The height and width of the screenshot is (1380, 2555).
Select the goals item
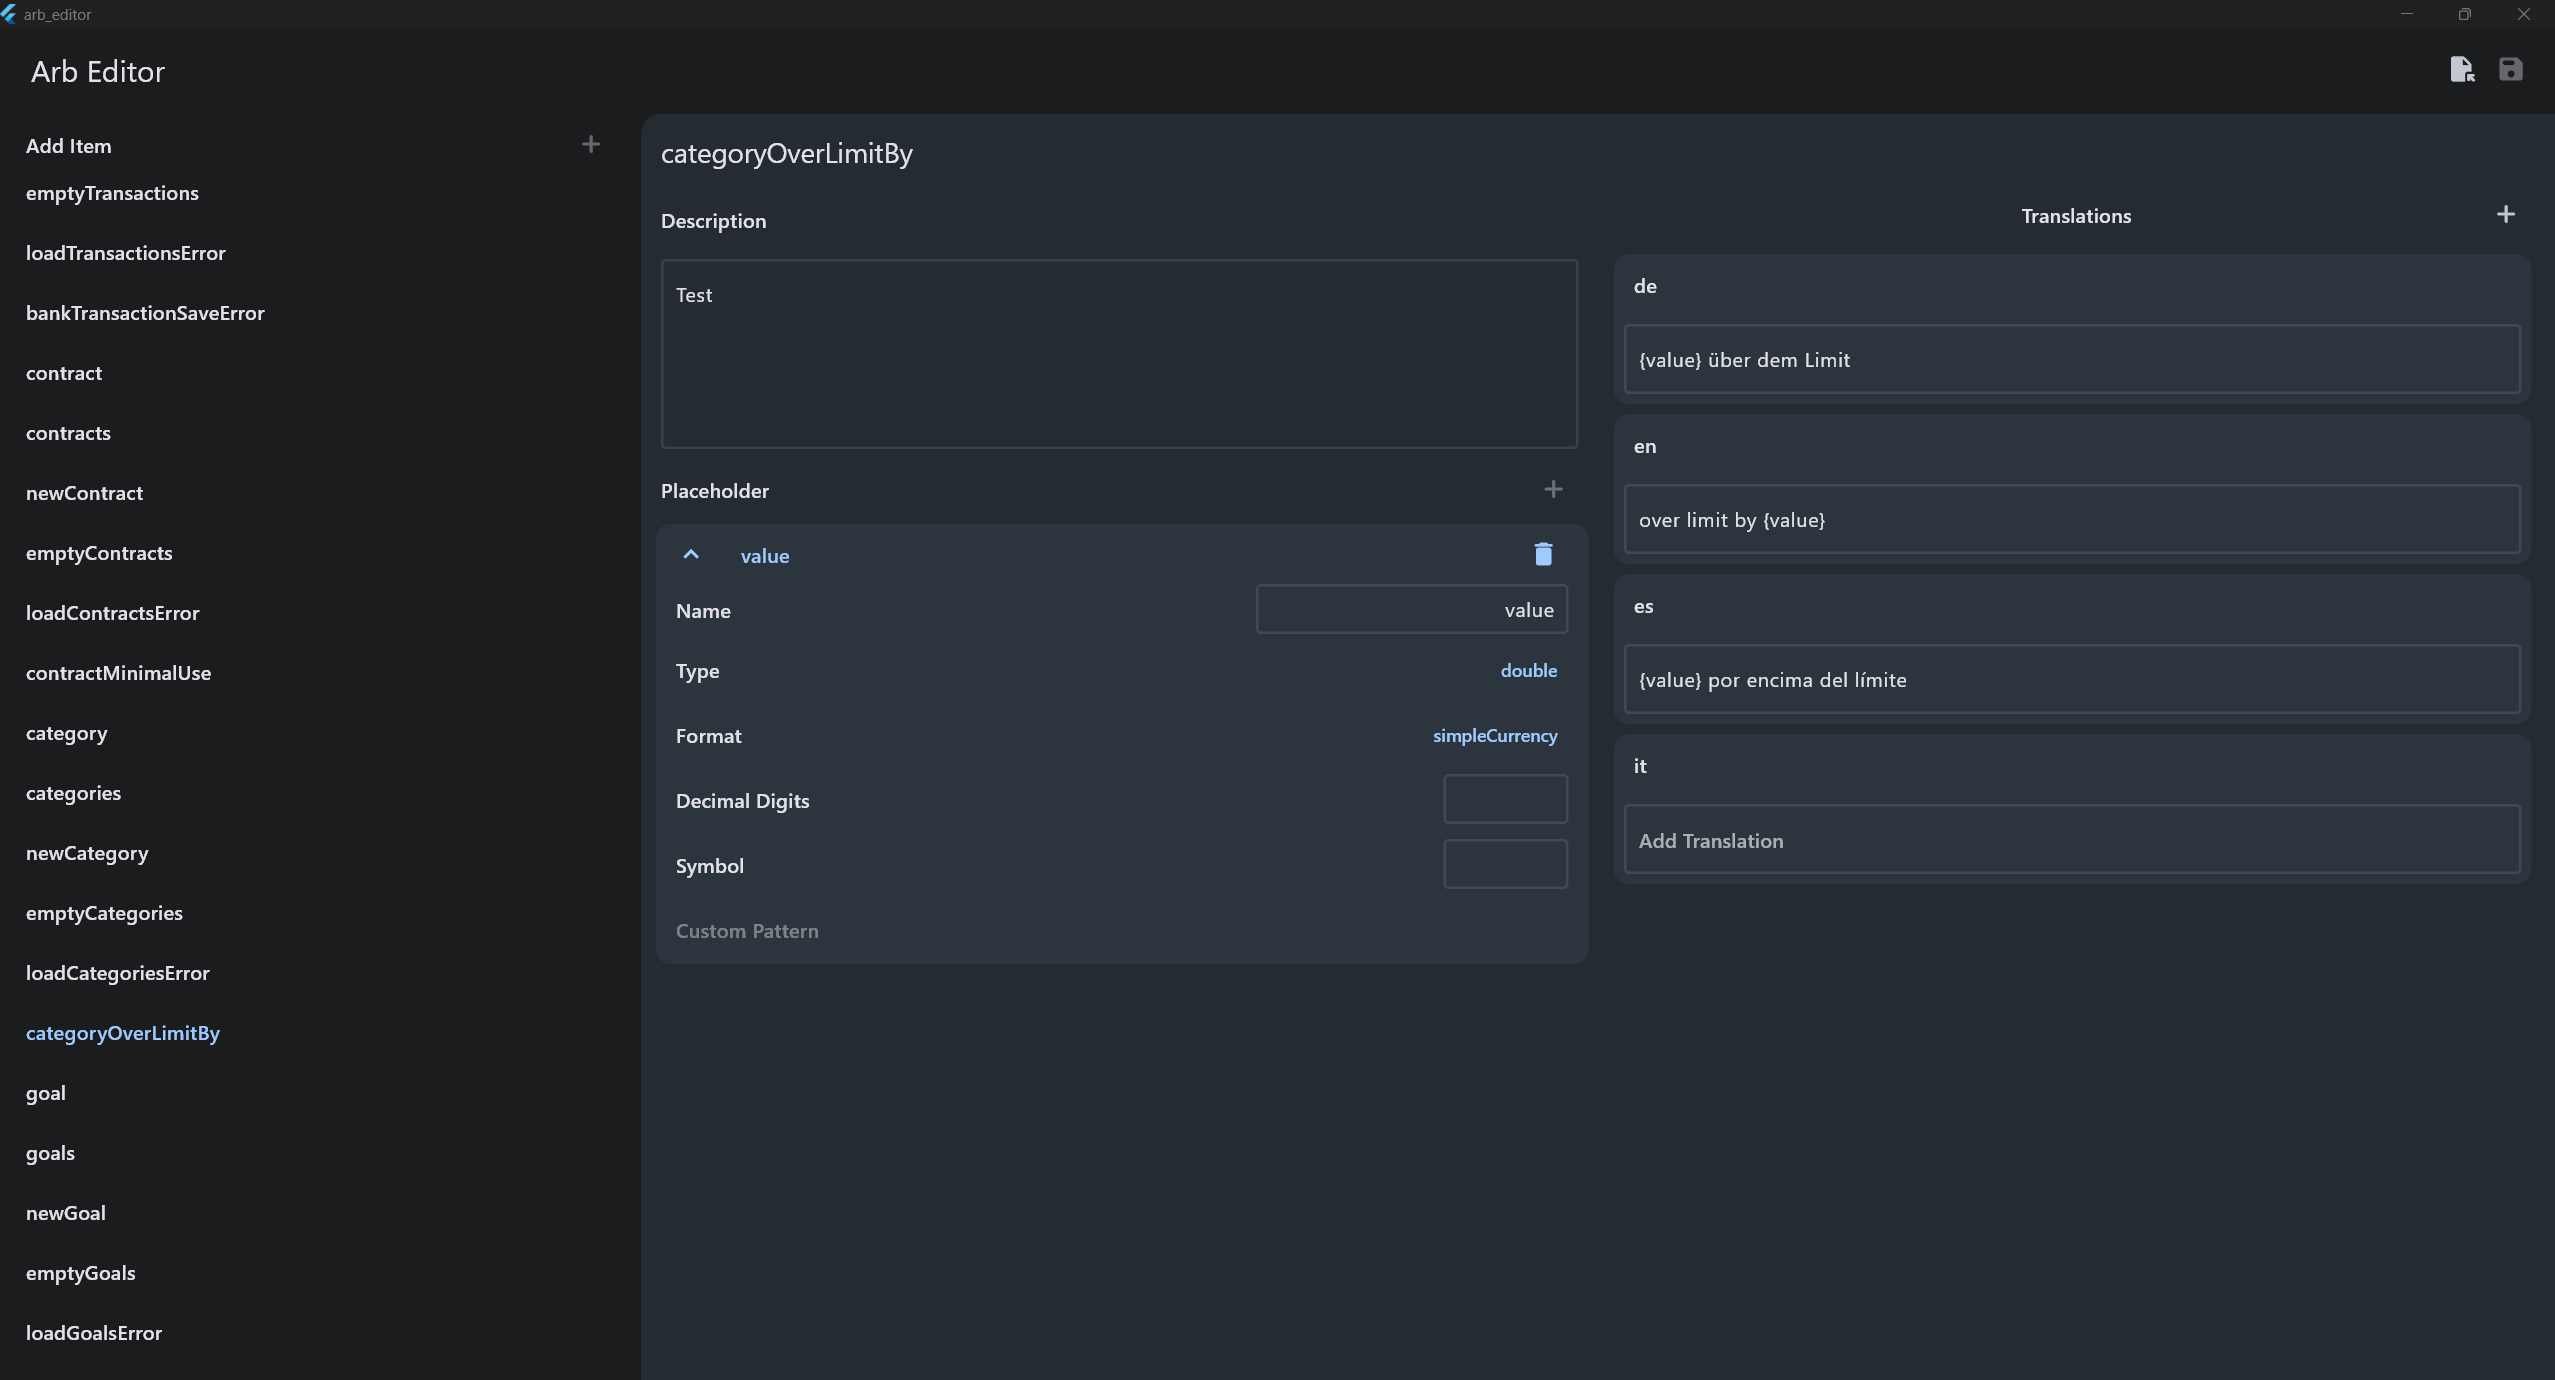[50, 1153]
